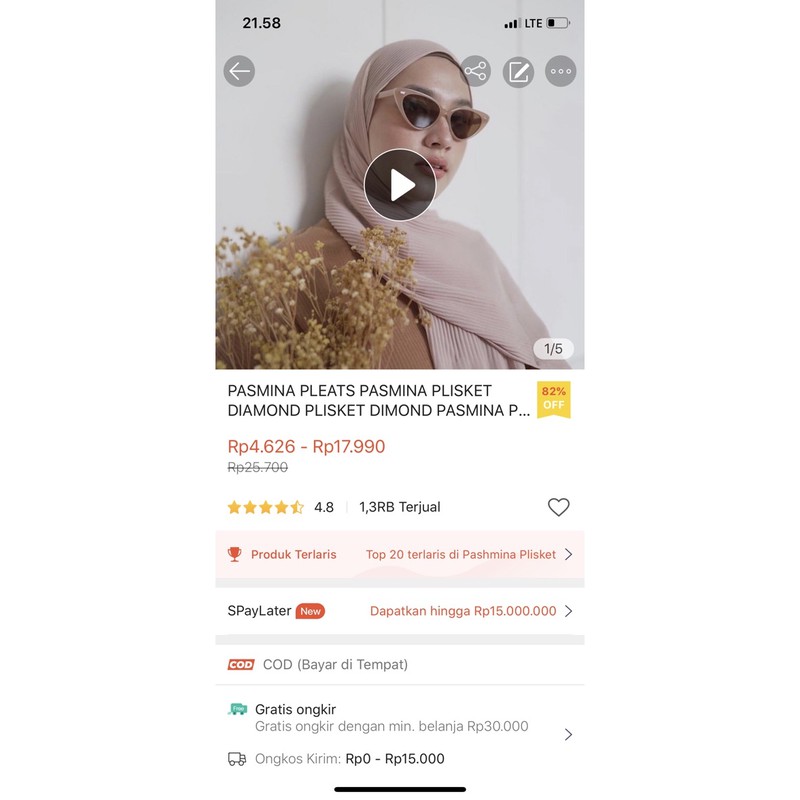The width and height of the screenshot is (800, 800).
Task: Tap the Ongkos Kirim delivery truck icon
Action: [237, 759]
